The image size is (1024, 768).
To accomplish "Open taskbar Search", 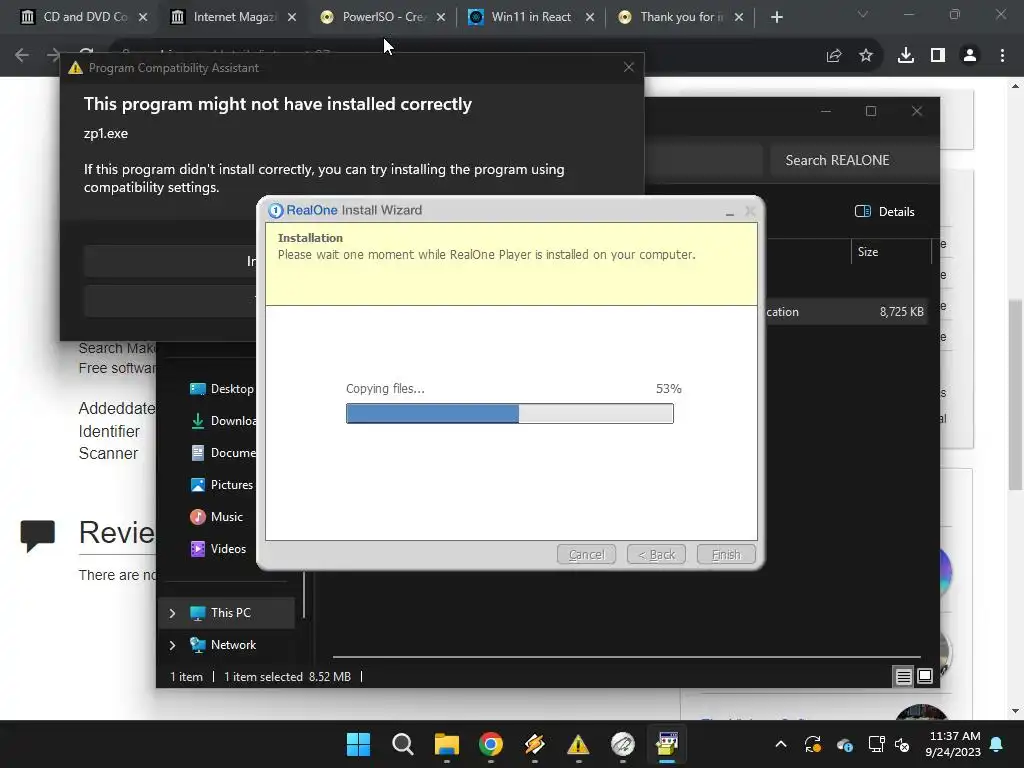I will (x=403, y=744).
